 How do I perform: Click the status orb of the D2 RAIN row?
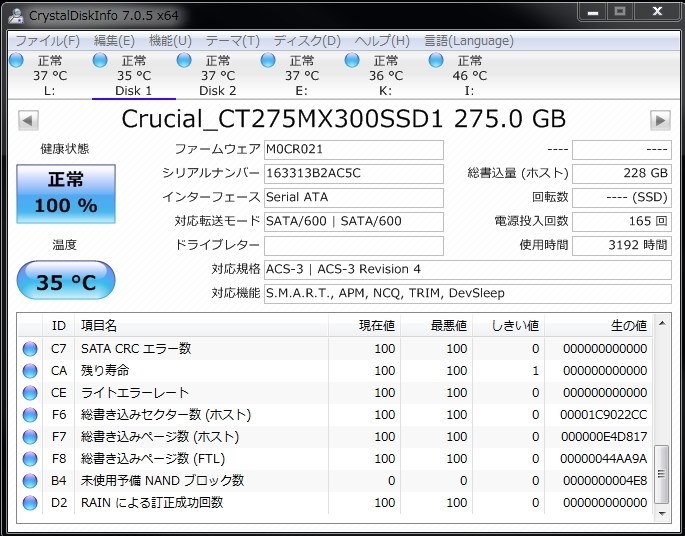pos(30,503)
